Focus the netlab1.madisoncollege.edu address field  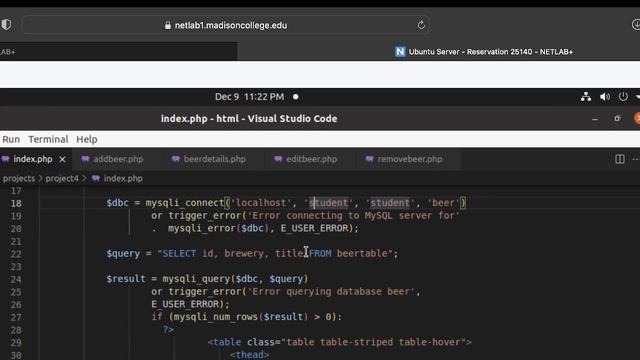pyautogui.click(x=225, y=25)
